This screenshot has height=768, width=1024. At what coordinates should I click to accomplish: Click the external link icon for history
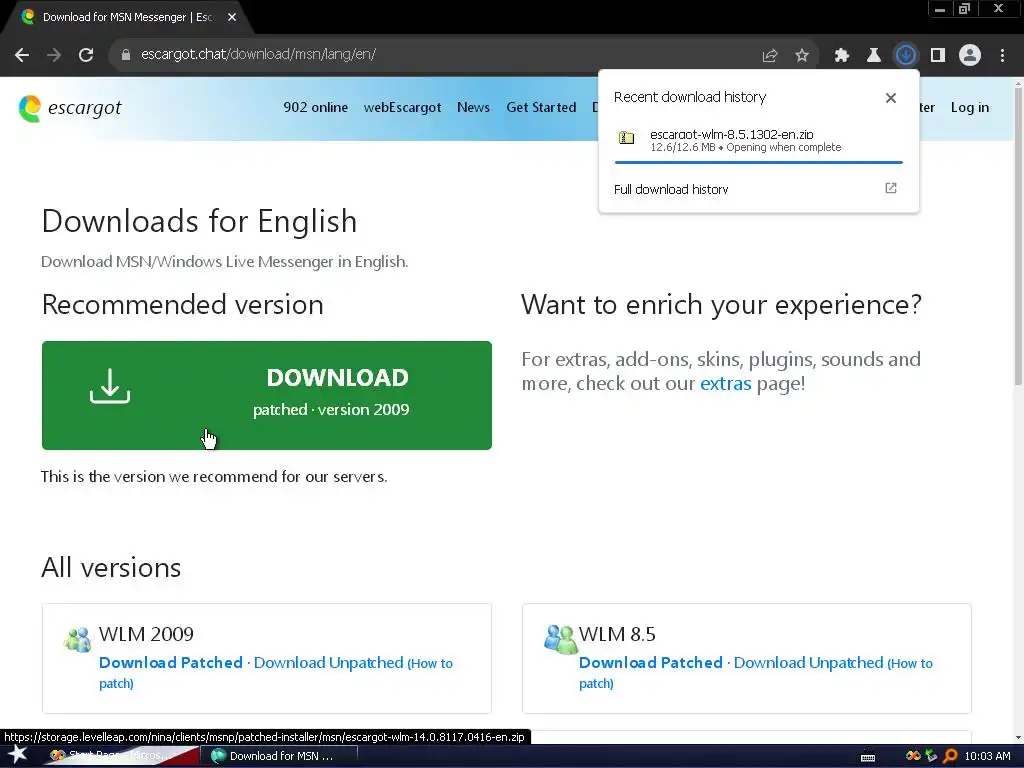pos(891,188)
